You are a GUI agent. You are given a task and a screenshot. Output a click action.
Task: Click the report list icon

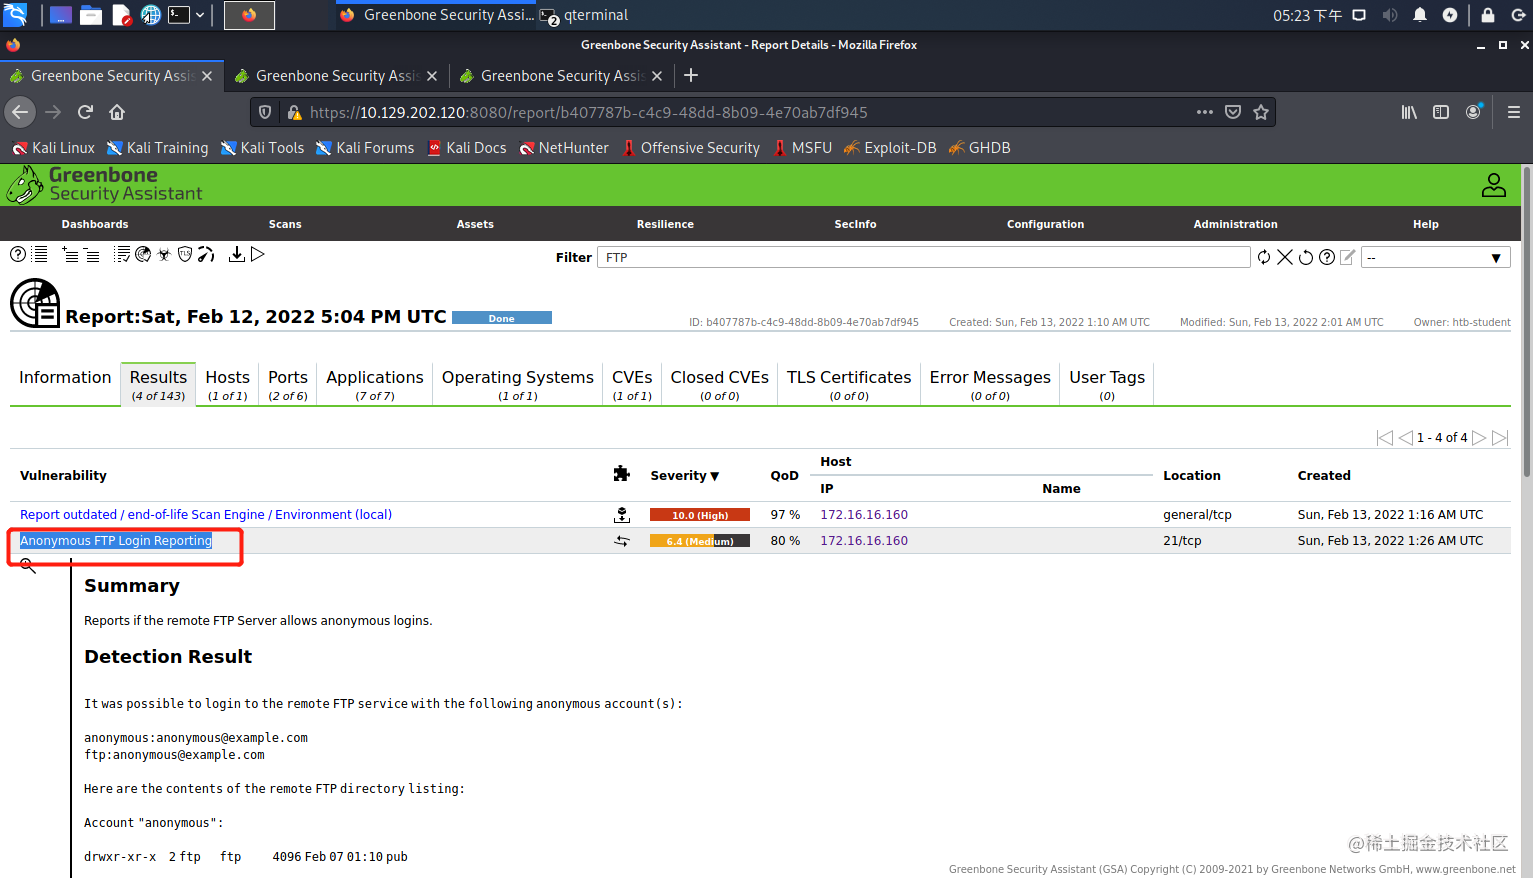tap(40, 255)
